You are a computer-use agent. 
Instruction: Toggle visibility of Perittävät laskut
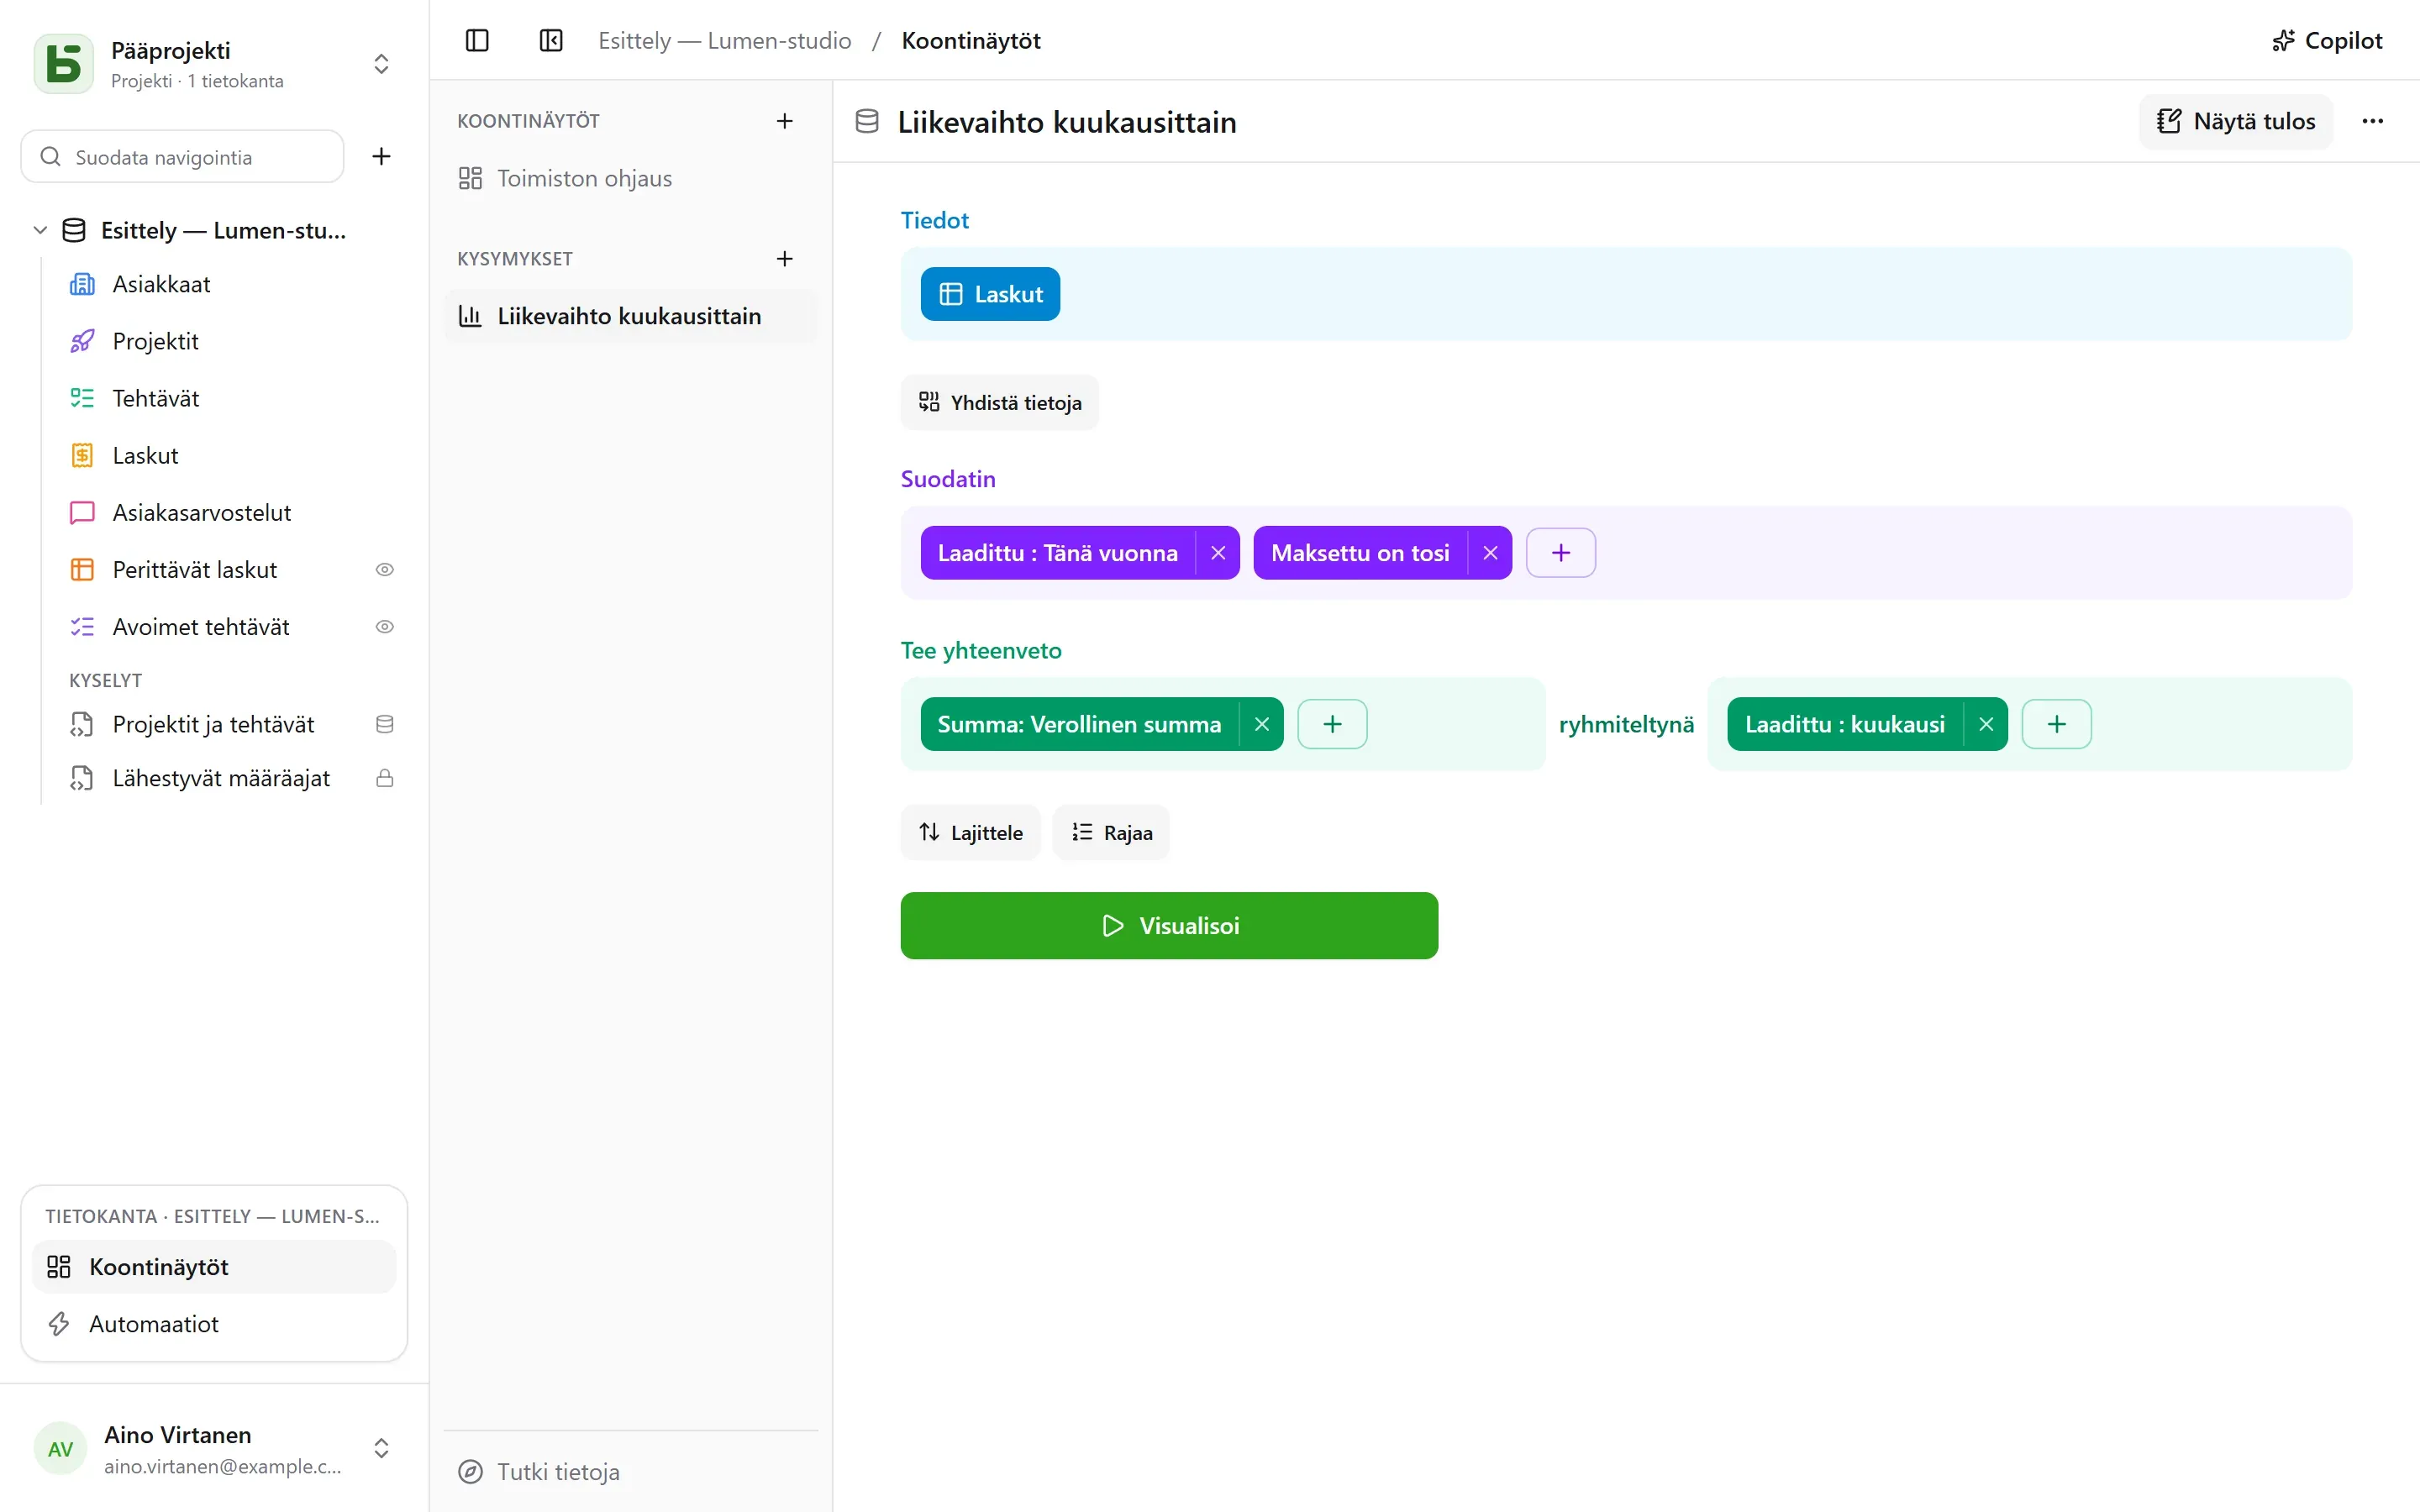click(x=384, y=570)
